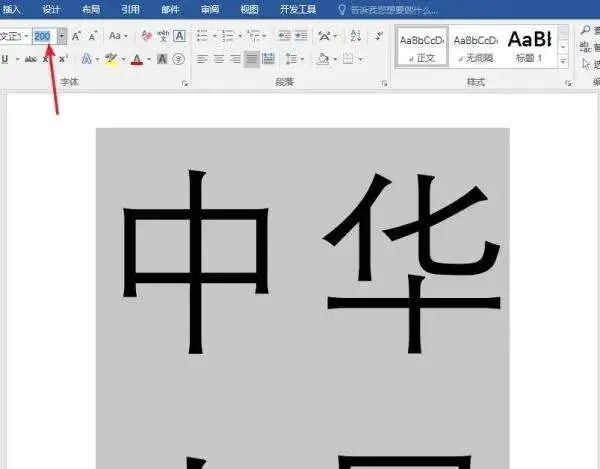The width and height of the screenshot is (600, 469).
Task: Toggle subscript formatting
Action: 46,59
